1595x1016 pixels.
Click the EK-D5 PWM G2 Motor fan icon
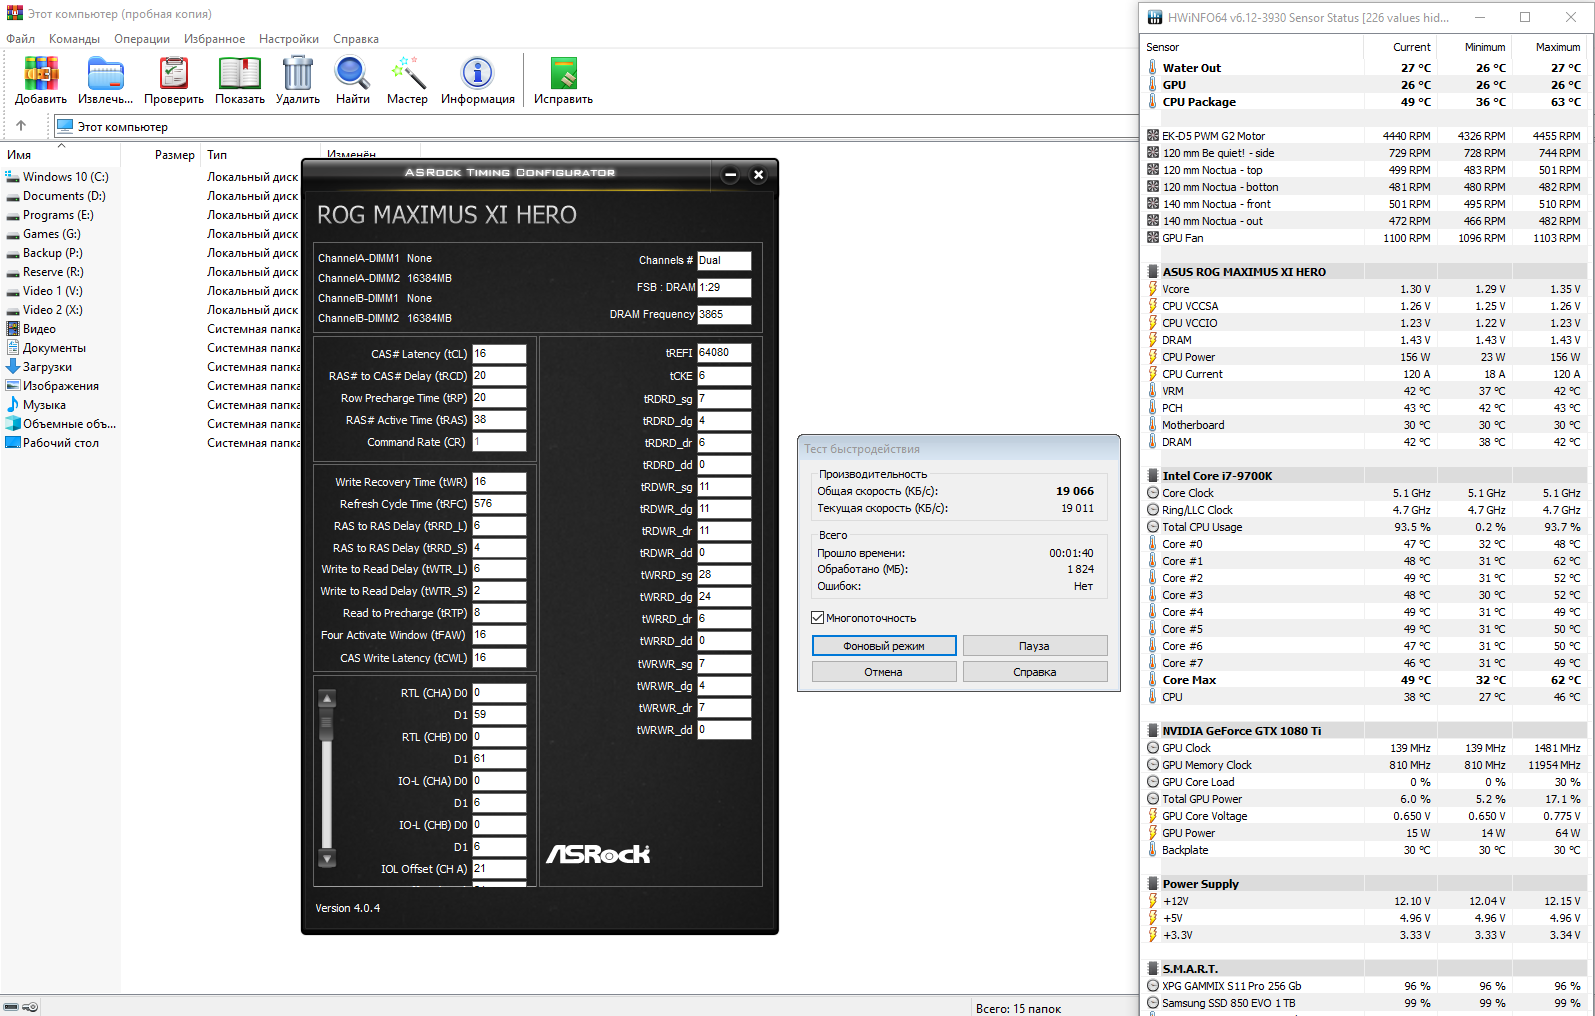coord(1153,136)
